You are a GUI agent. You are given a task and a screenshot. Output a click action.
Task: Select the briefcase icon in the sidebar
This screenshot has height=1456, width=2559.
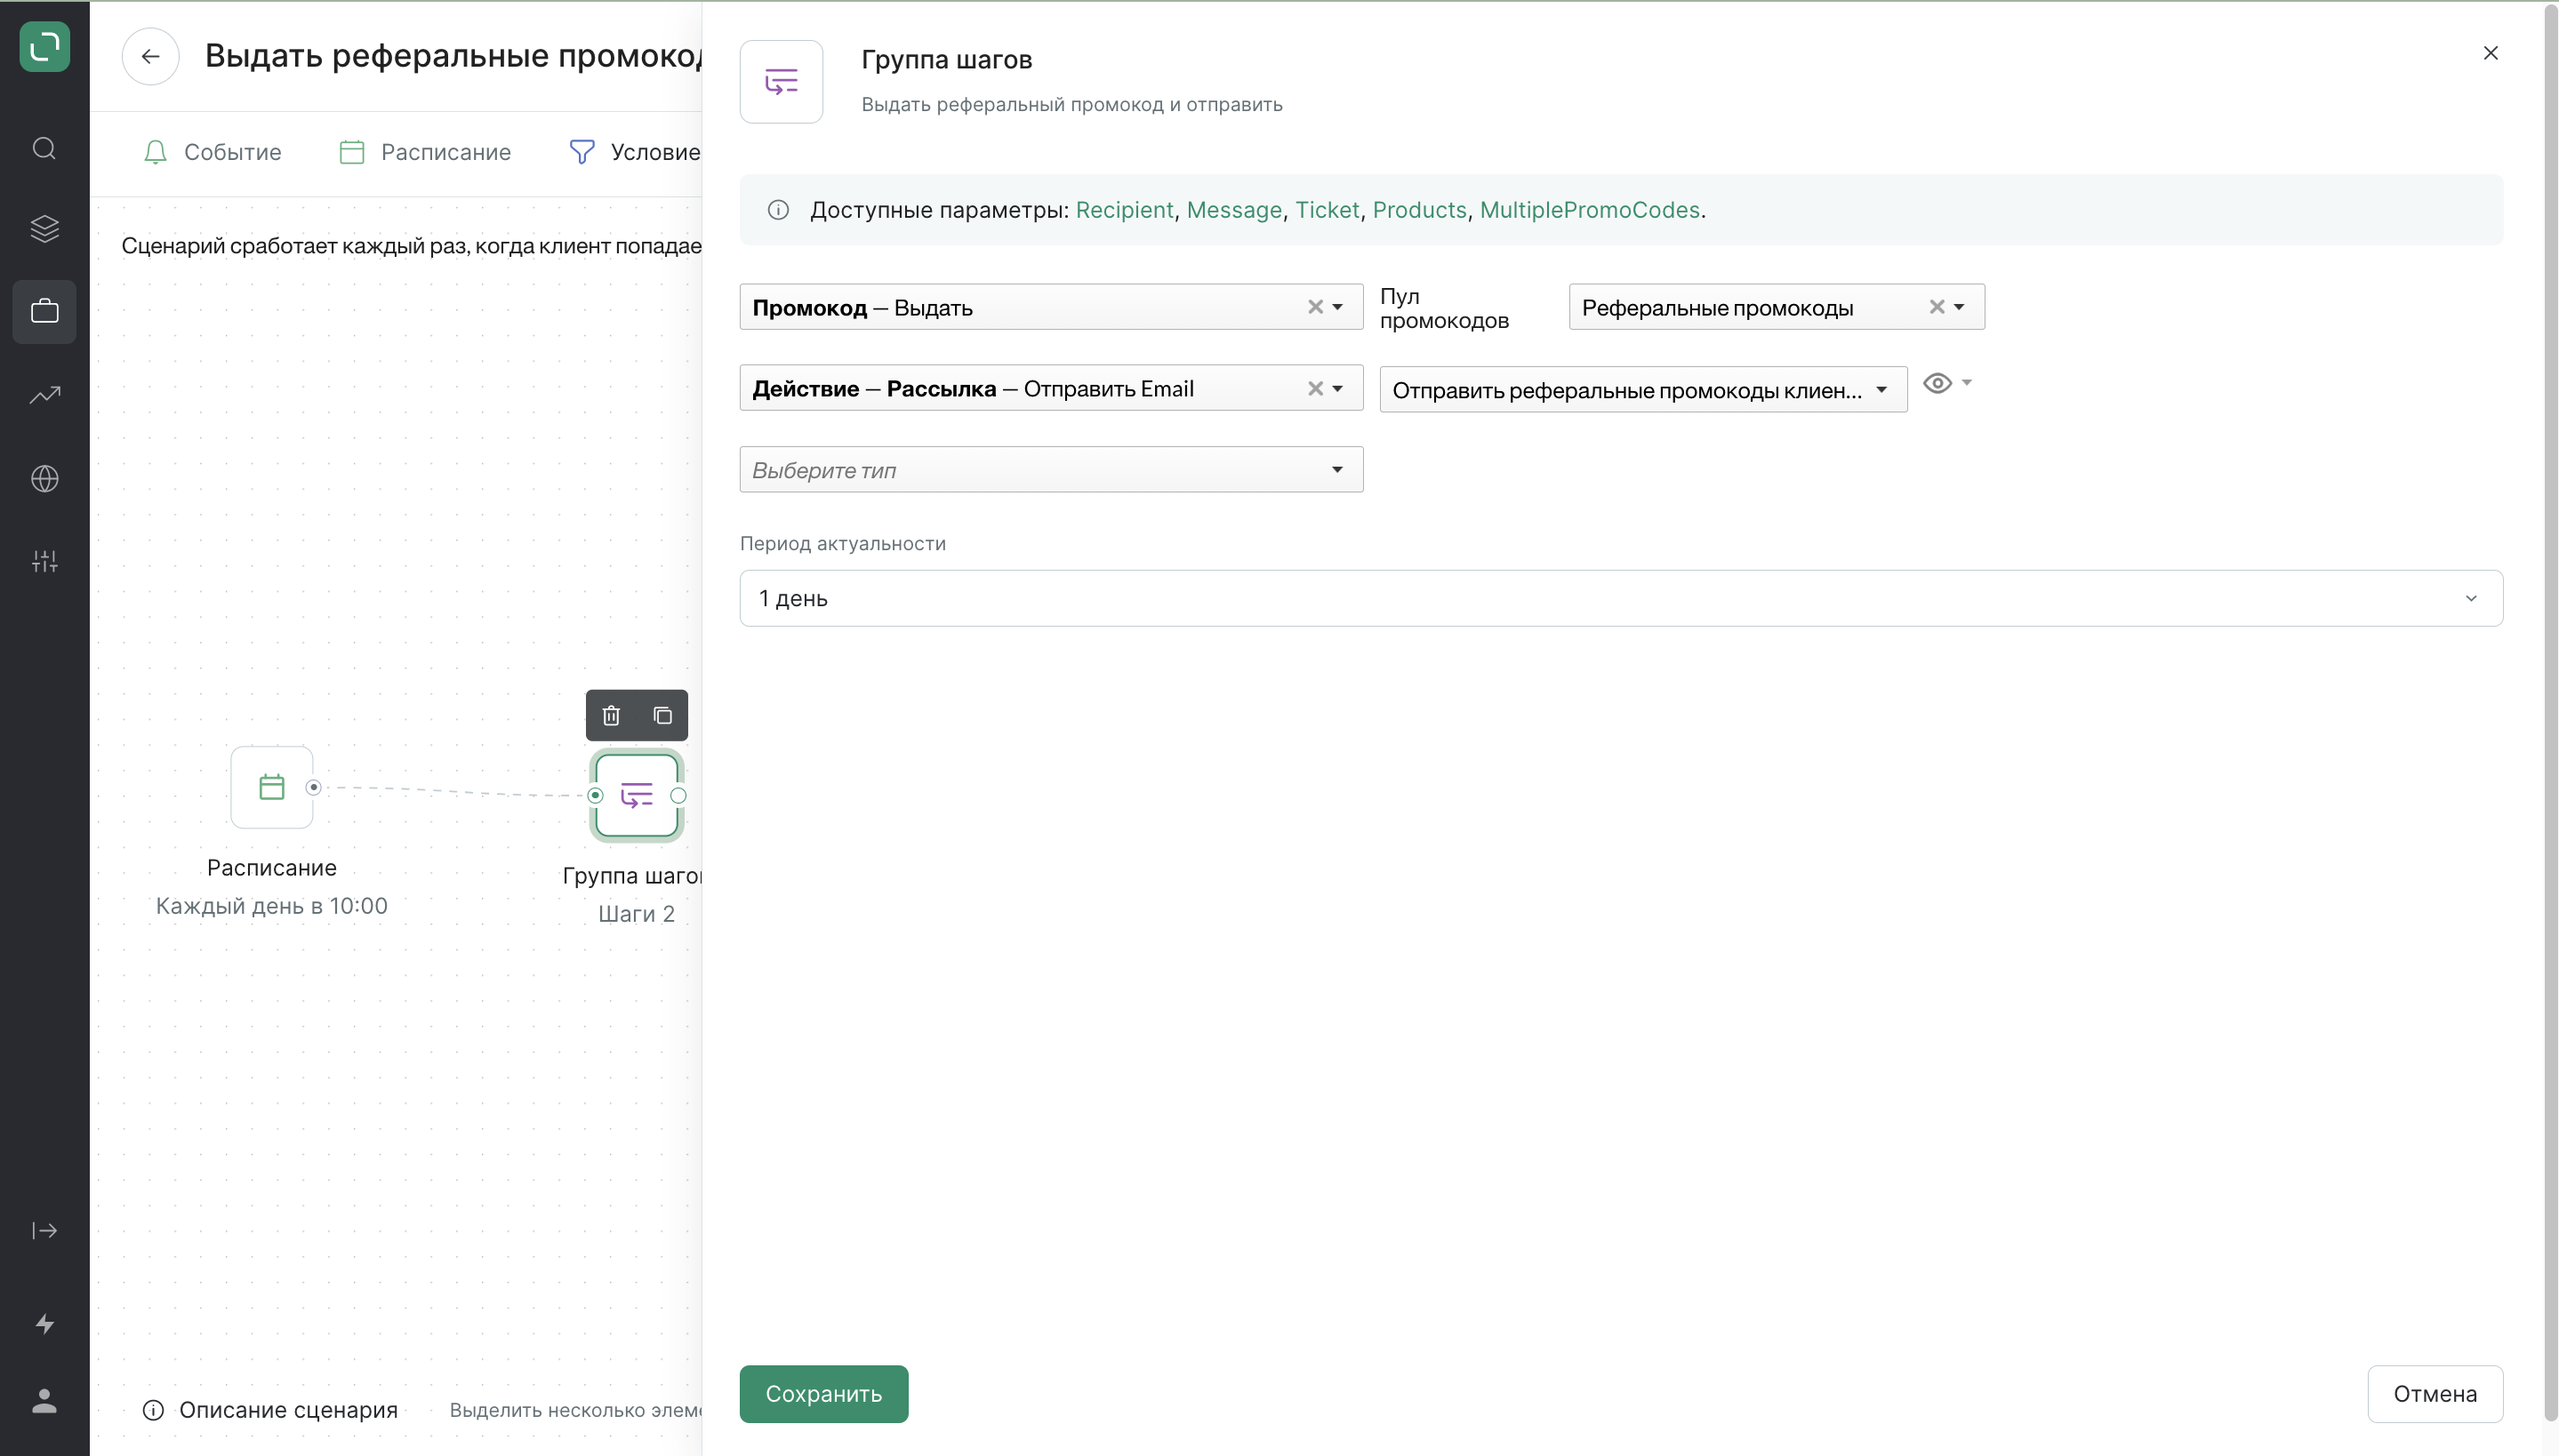pyautogui.click(x=44, y=311)
